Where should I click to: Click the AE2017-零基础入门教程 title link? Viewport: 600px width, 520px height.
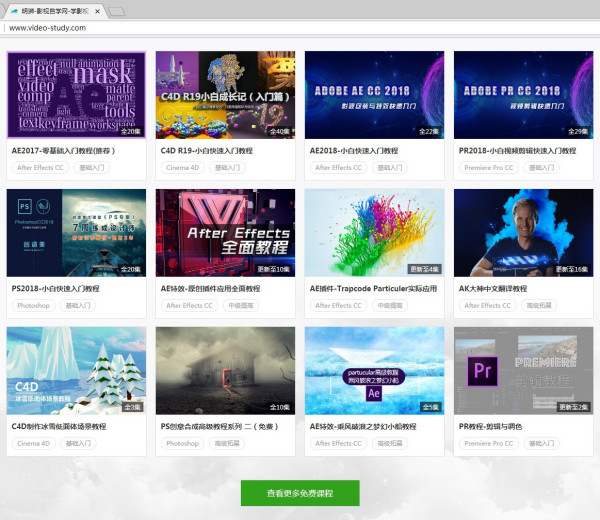pyautogui.click(x=63, y=151)
